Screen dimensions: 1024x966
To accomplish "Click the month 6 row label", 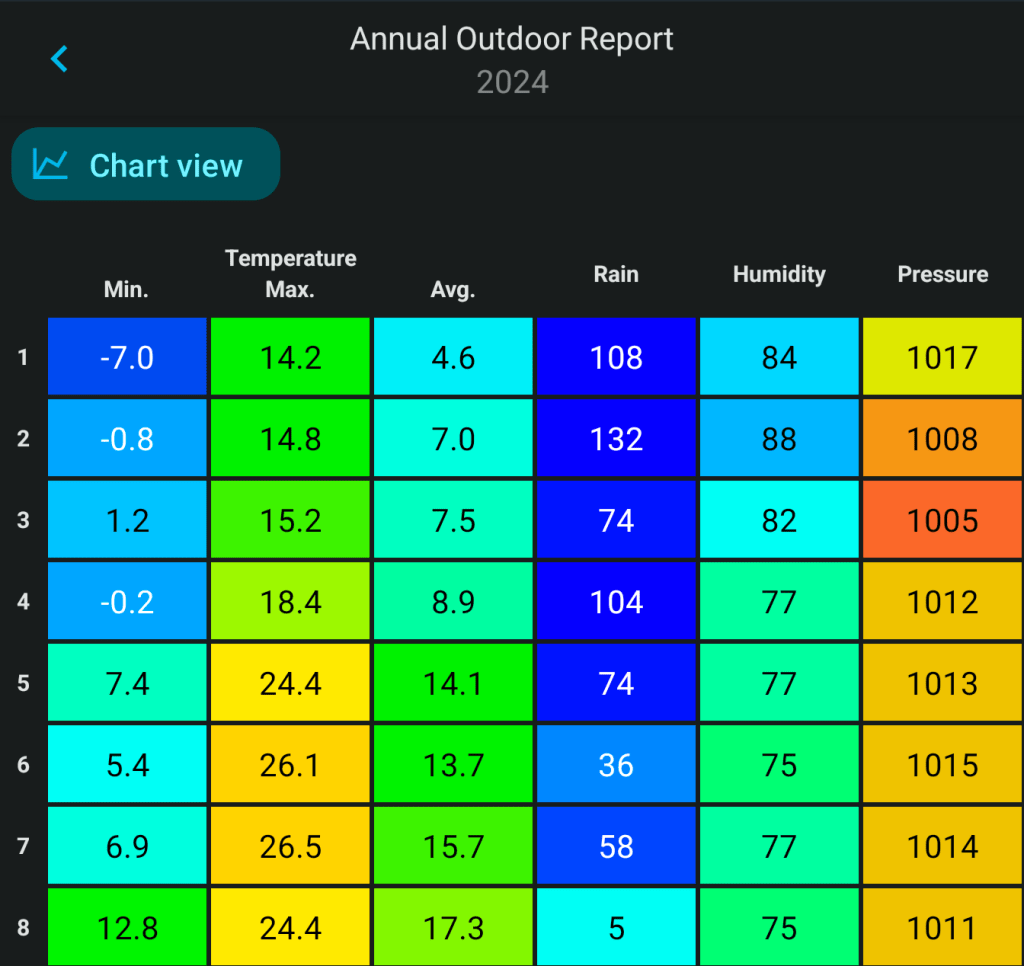I will pyautogui.click(x=23, y=765).
